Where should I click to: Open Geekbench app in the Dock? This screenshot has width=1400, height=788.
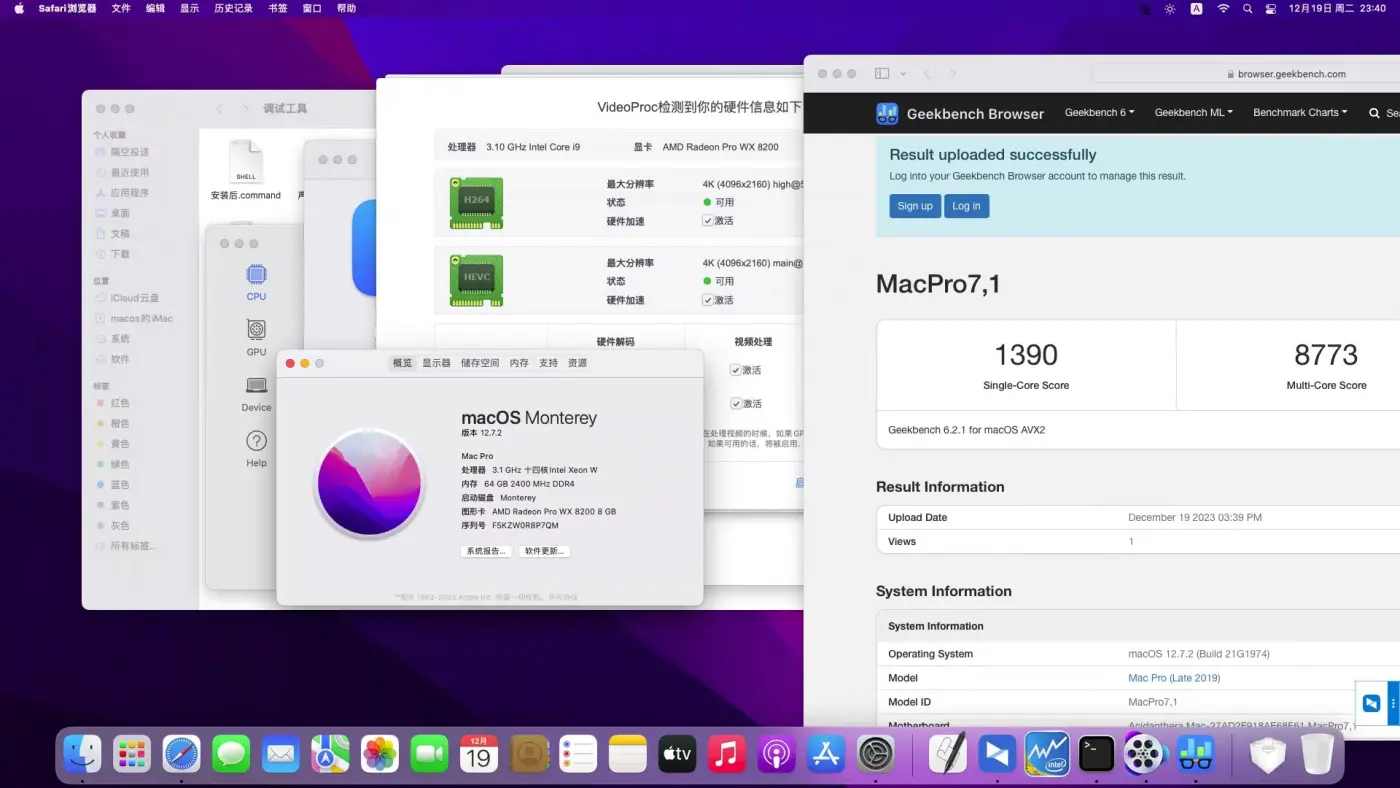tap(1195, 754)
